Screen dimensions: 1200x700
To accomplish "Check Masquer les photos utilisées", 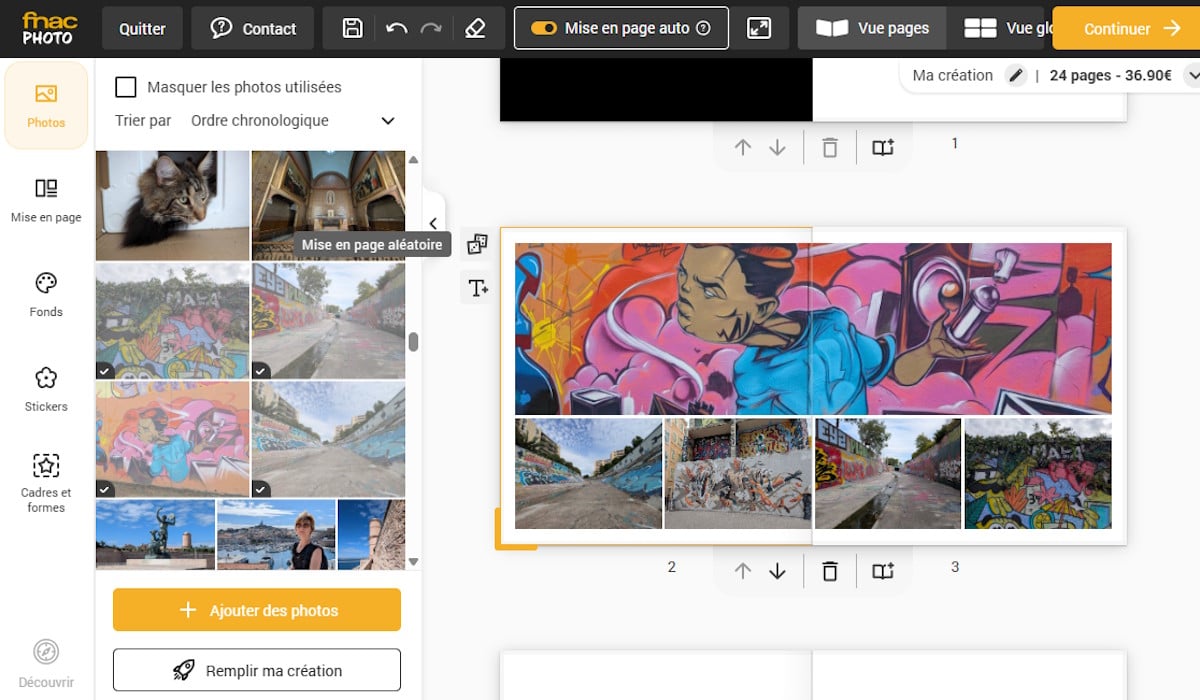I will click(126, 87).
